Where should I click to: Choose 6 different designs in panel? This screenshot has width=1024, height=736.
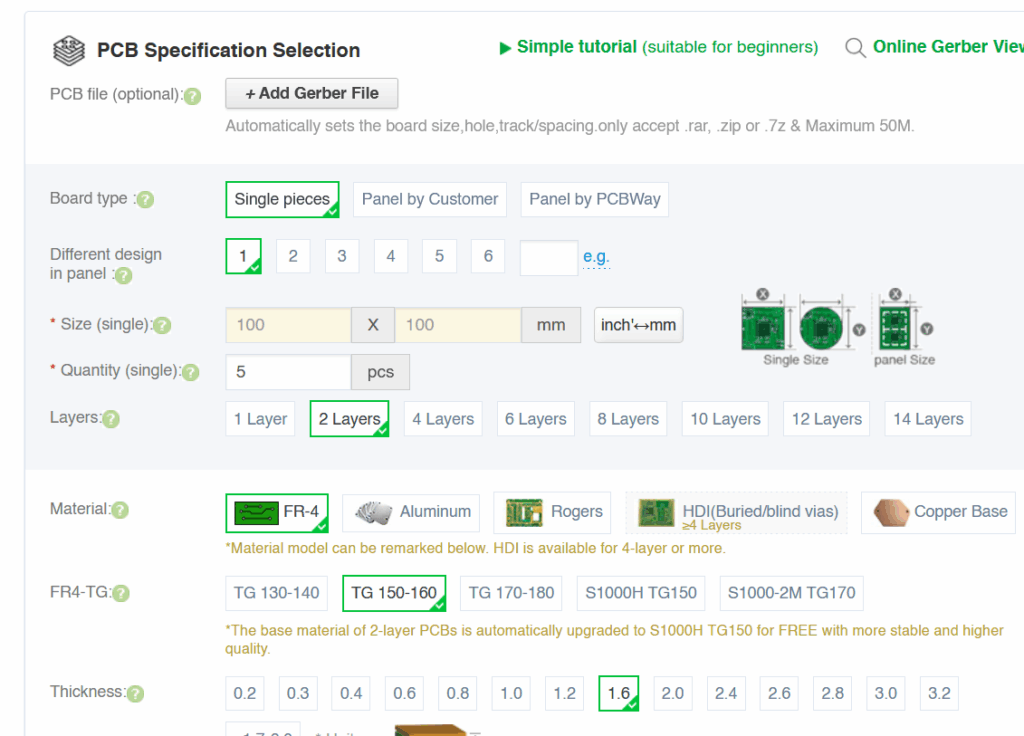coord(488,256)
